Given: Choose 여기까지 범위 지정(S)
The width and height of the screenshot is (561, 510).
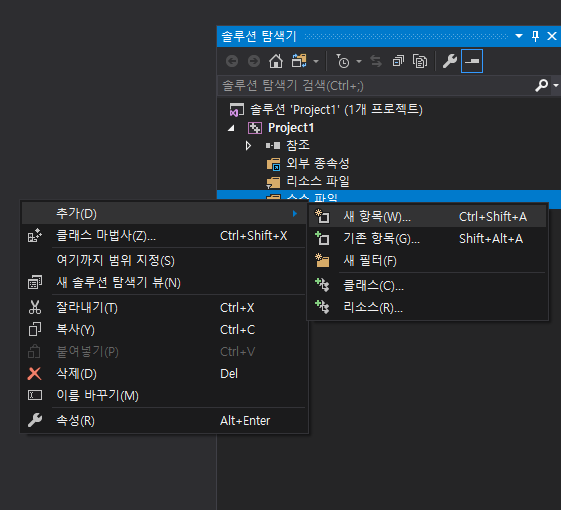Looking at the screenshot, I should pyautogui.click(x=164, y=261).
